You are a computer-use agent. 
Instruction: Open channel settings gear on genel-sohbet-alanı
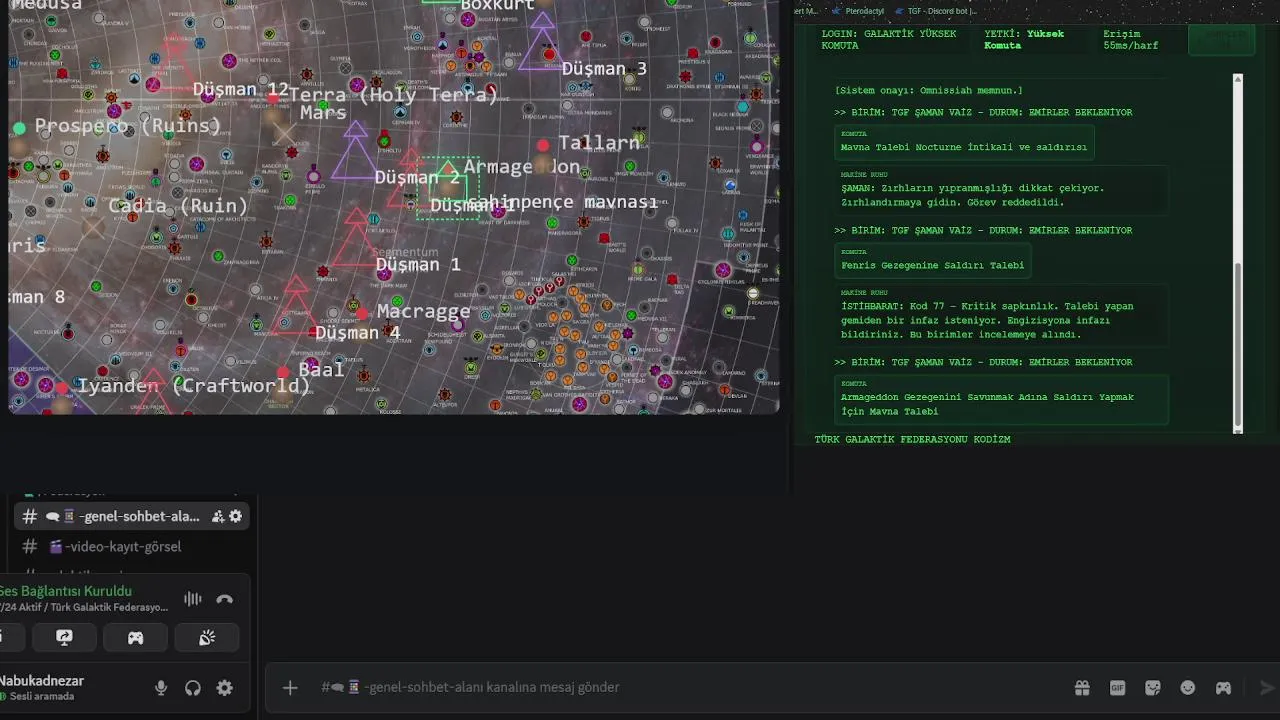point(236,516)
